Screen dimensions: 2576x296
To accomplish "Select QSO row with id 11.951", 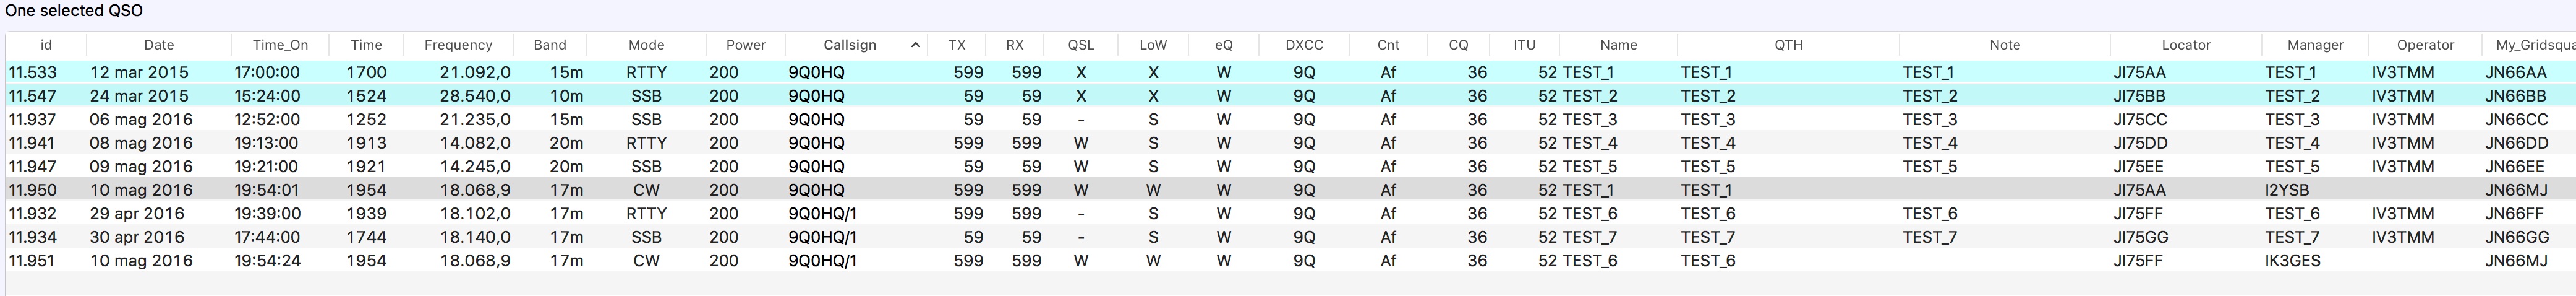I will tap(1290, 260).
